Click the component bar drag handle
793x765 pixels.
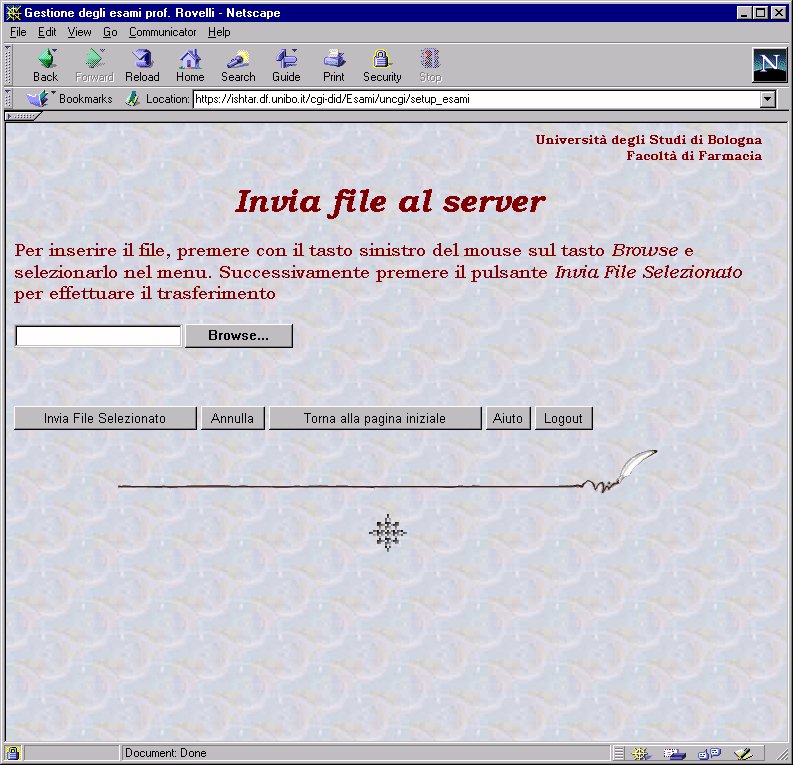pos(619,754)
